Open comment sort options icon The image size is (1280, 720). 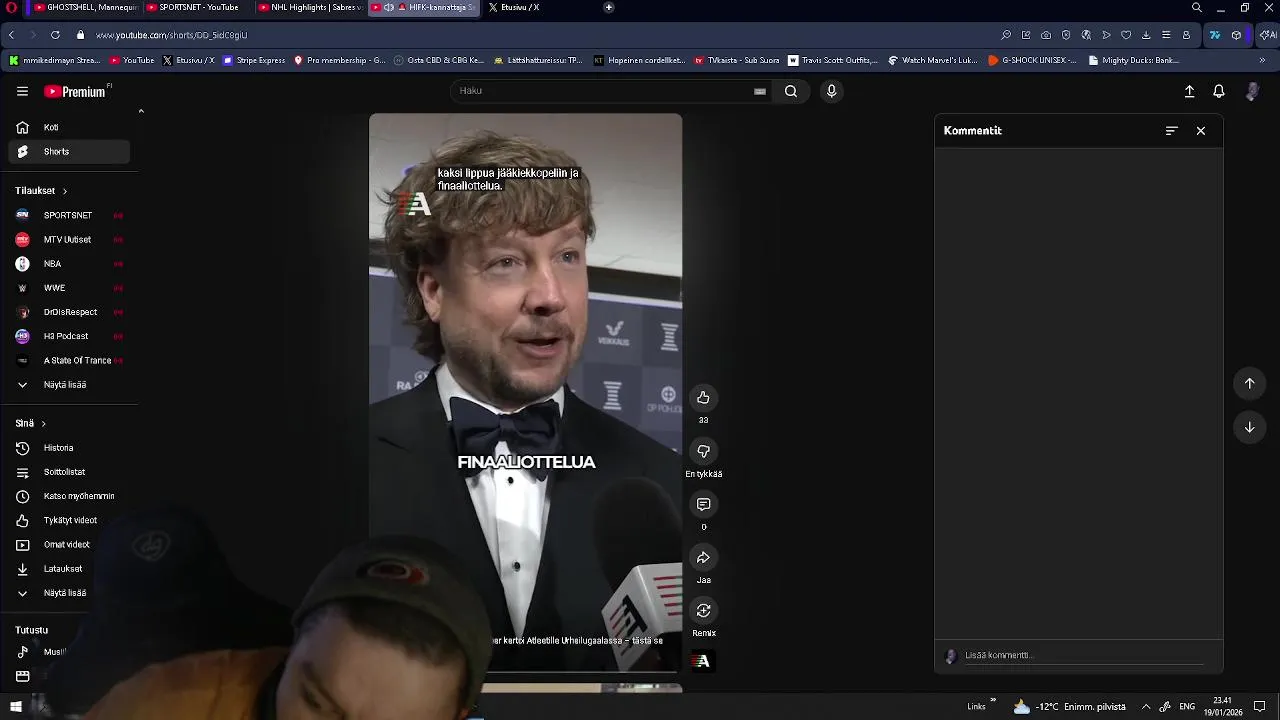coord(1171,131)
